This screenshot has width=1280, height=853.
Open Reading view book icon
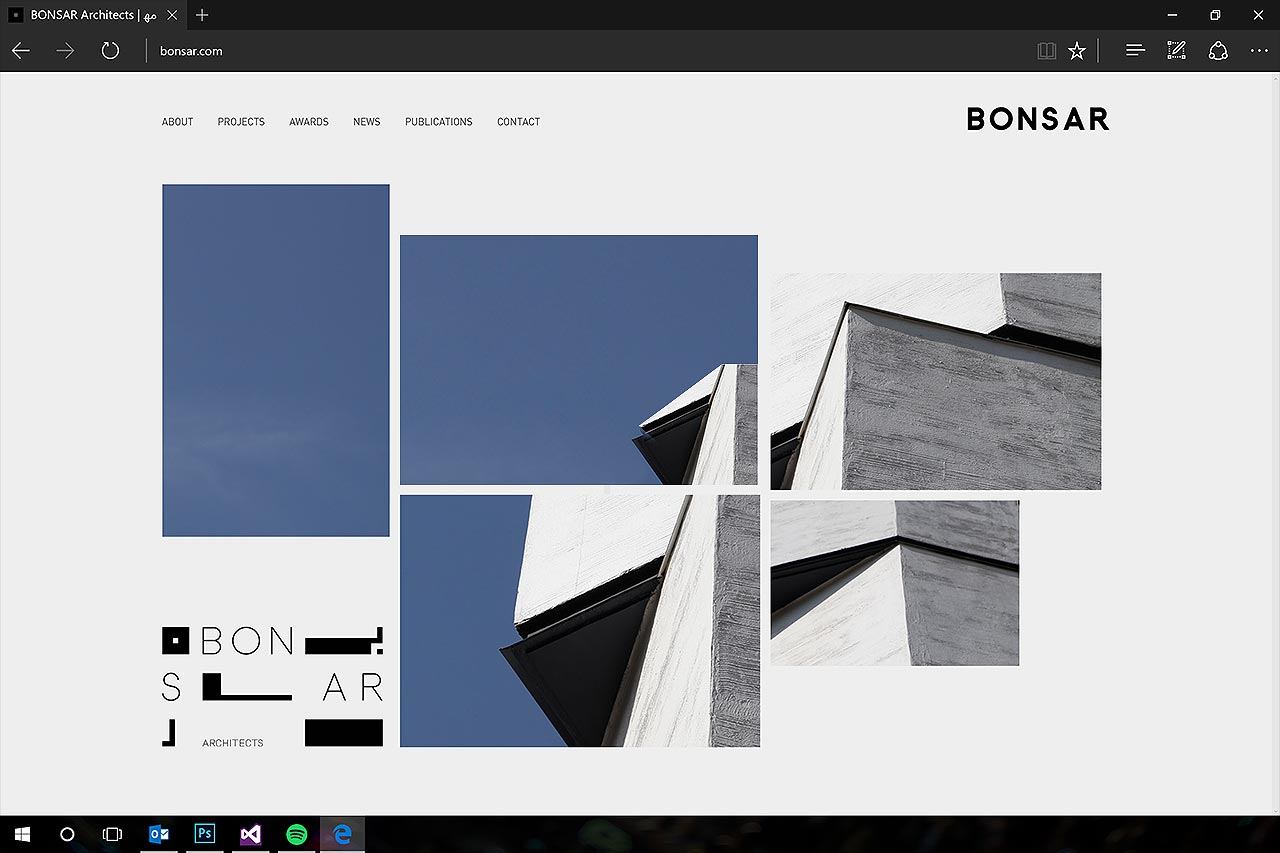pos(1047,50)
